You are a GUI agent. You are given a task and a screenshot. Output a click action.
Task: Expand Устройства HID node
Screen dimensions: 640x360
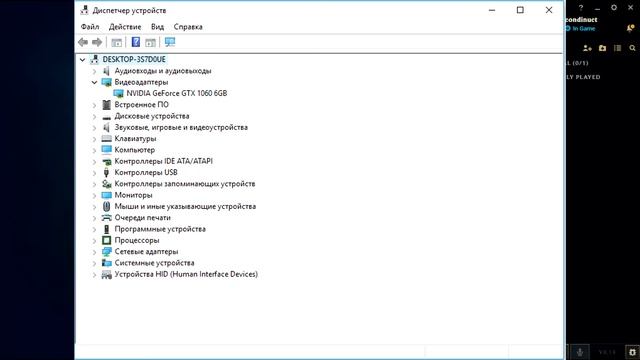click(x=94, y=275)
